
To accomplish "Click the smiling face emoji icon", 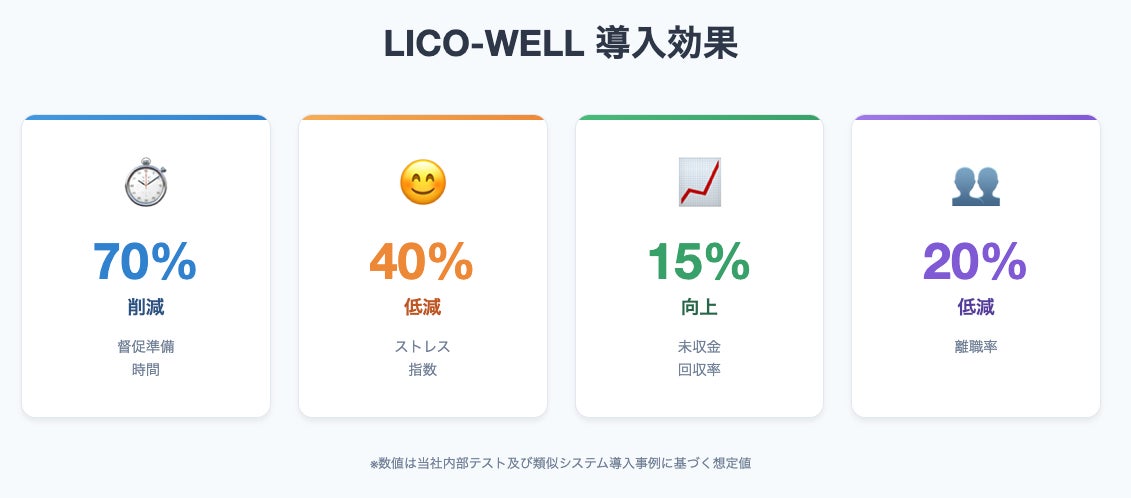I will 422,183.
